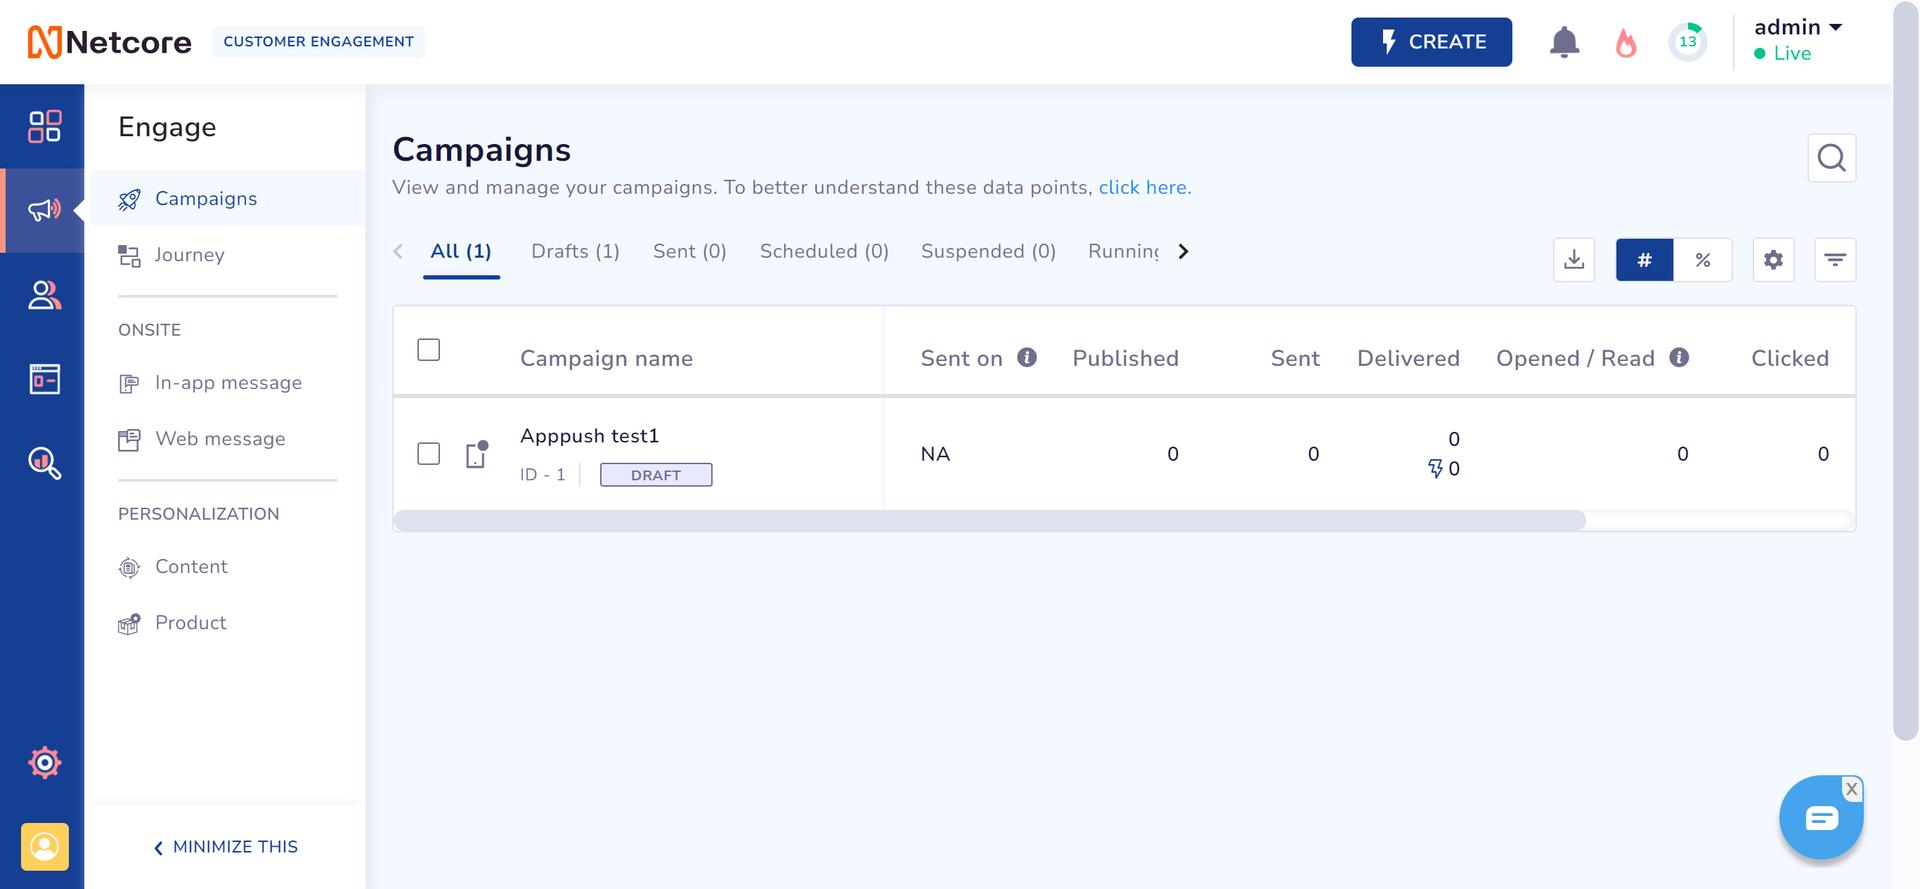
Task: Click the search magnifier icon
Action: point(1831,158)
